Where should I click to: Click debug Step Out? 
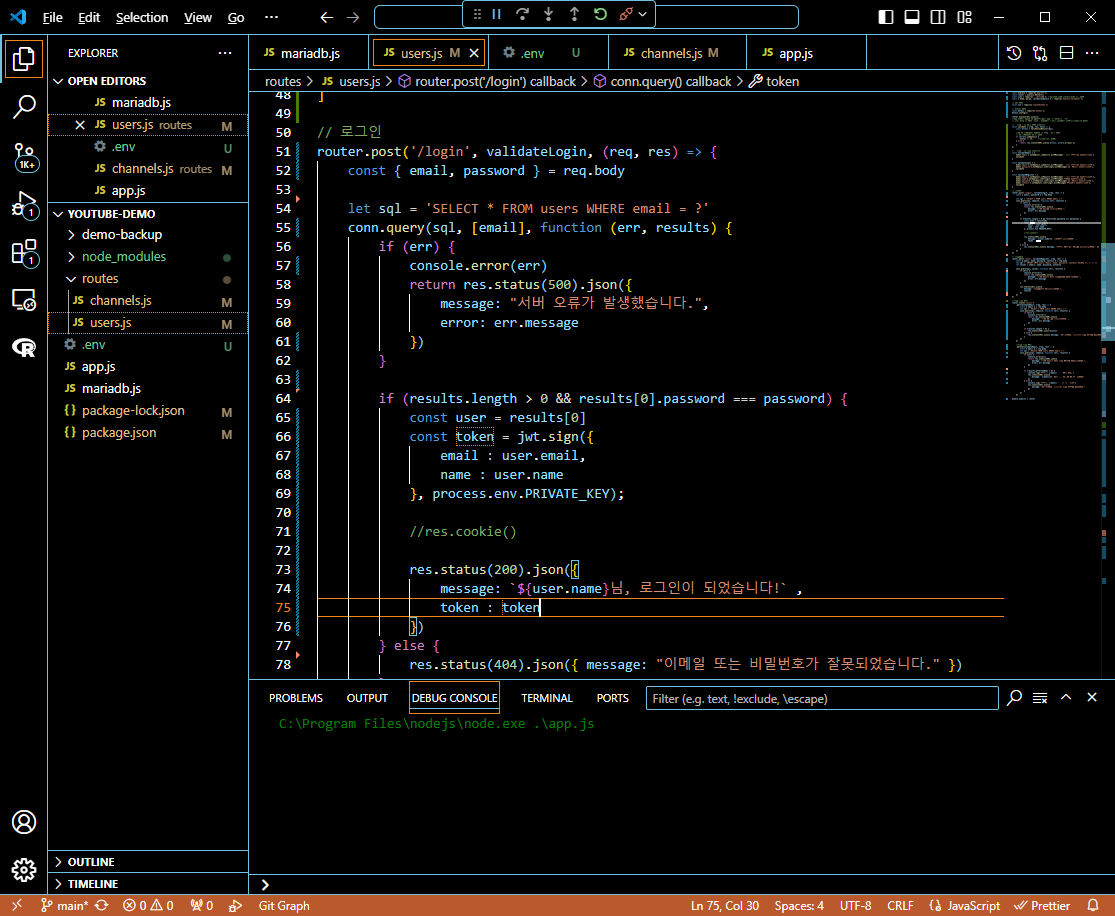pos(574,14)
